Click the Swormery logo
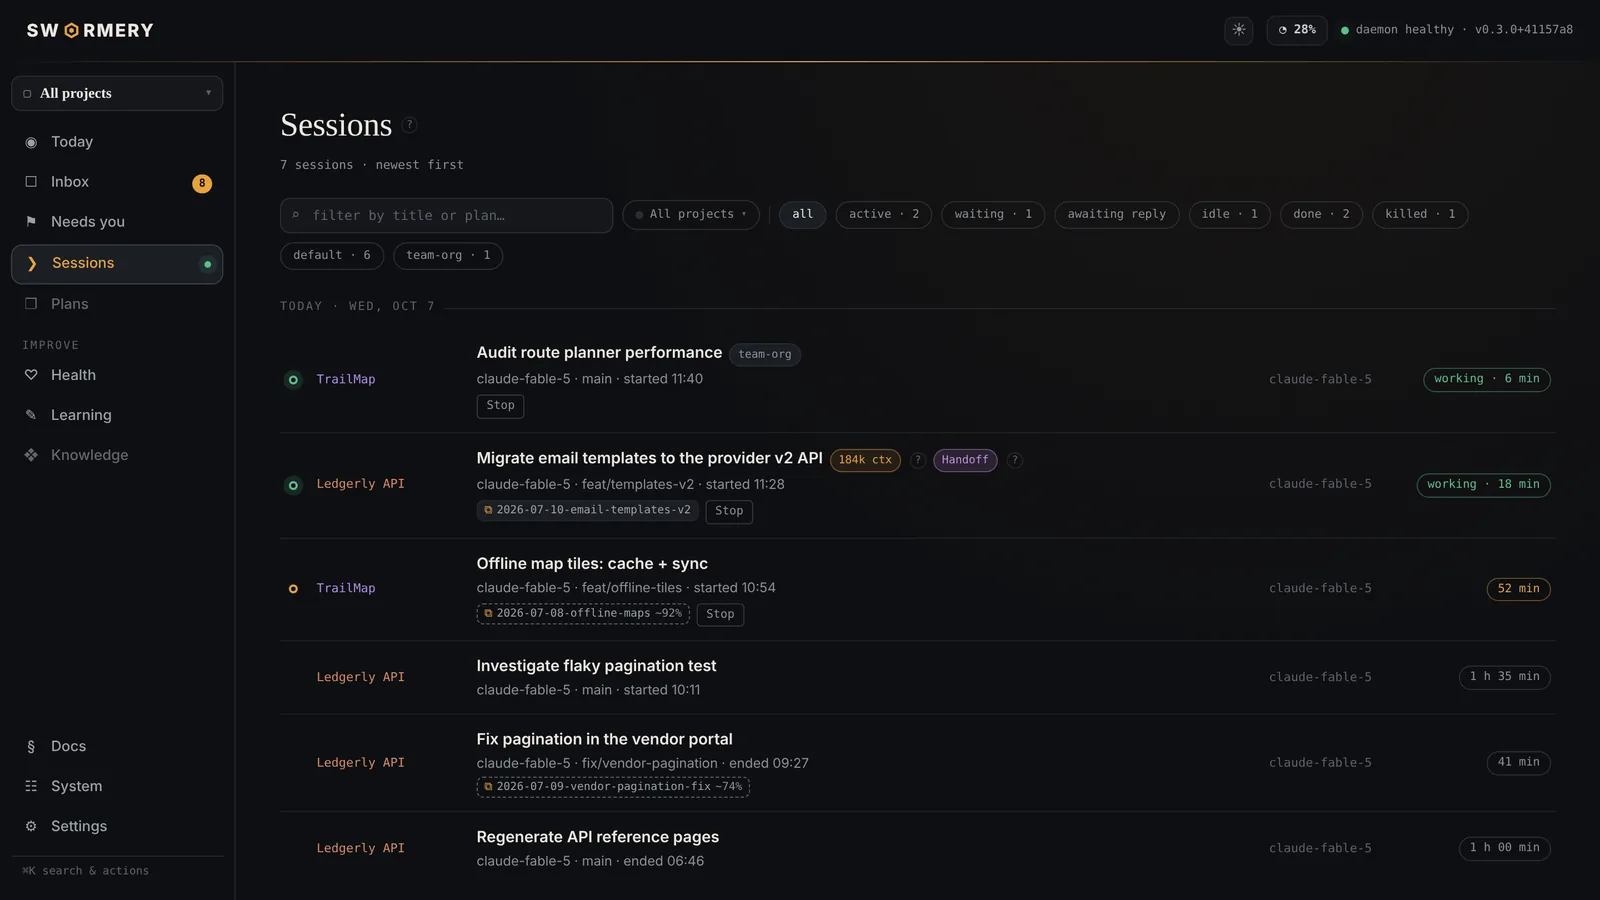The image size is (1600, 900). (x=90, y=31)
